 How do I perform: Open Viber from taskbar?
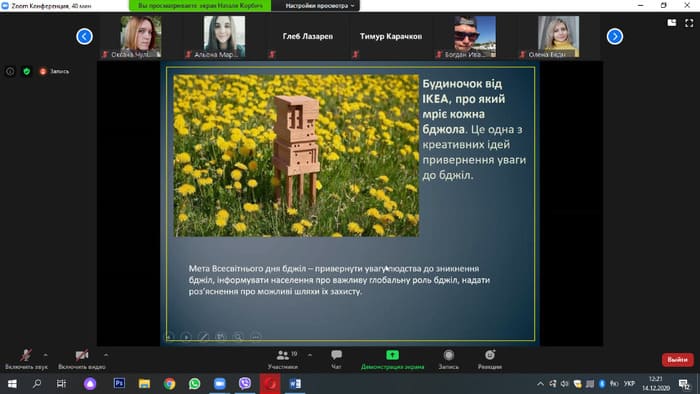(245, 383)
